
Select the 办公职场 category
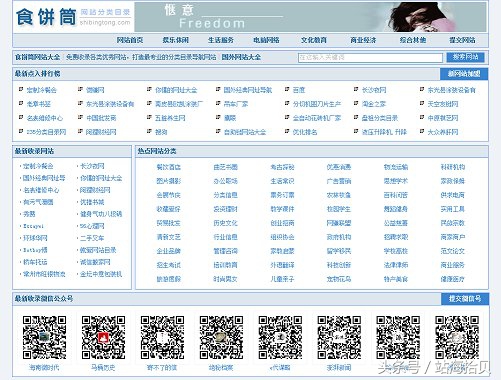point(225,181)
